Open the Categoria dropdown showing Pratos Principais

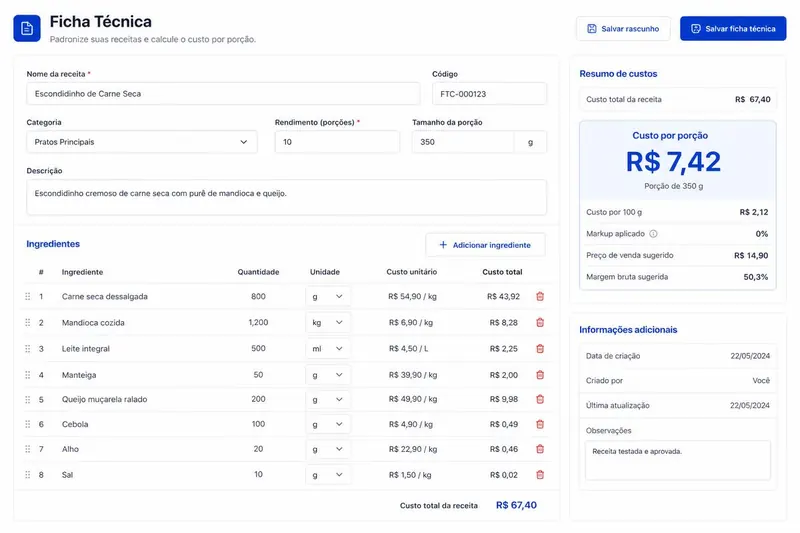(x=142, y=142)
